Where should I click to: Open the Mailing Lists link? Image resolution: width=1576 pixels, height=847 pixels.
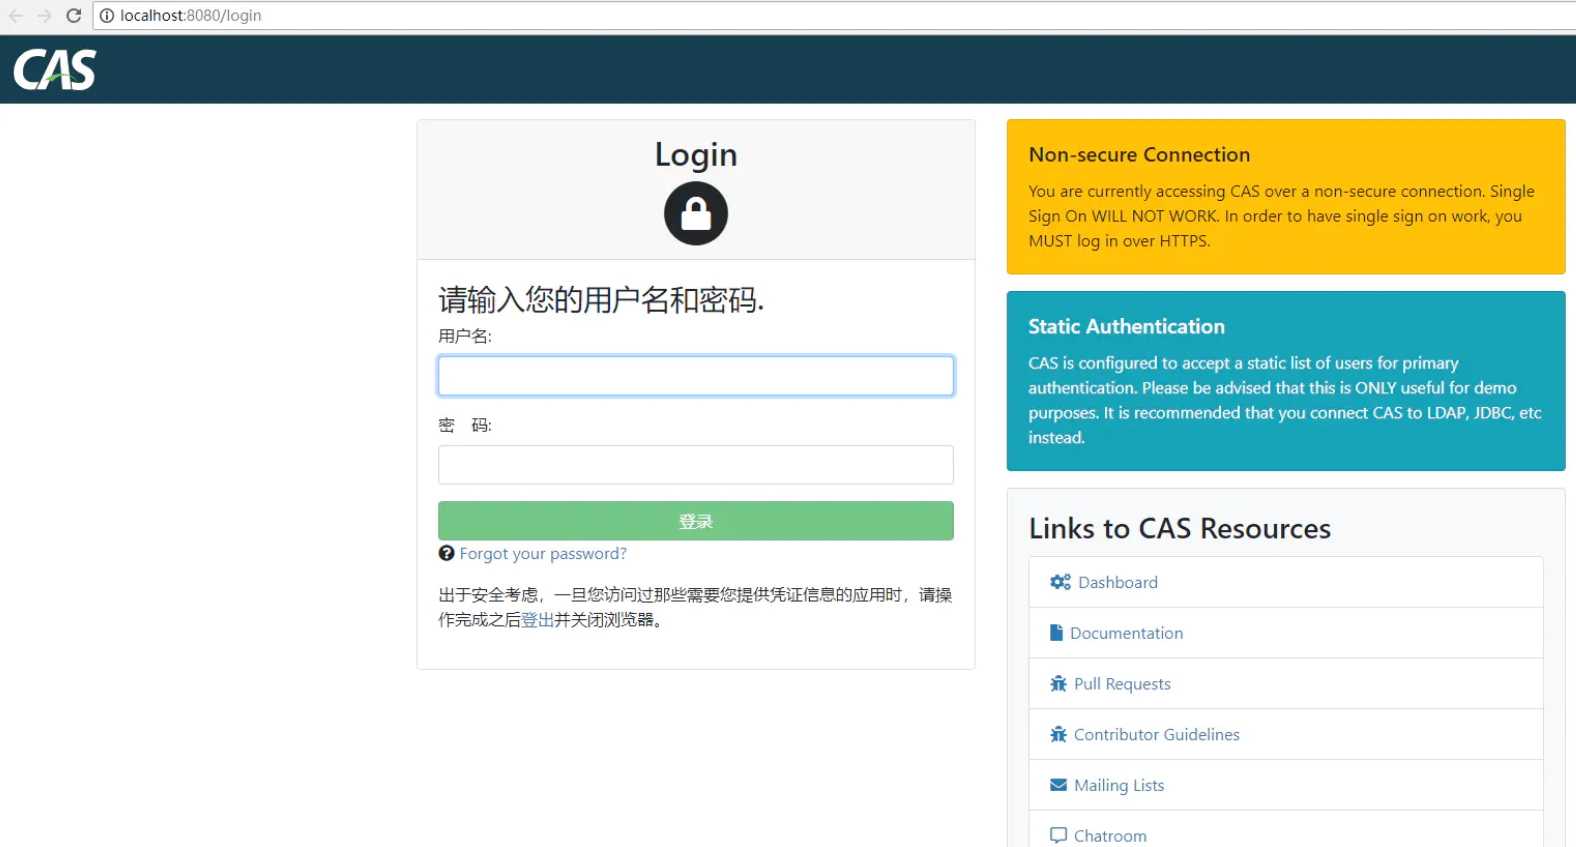(1119, 786)
